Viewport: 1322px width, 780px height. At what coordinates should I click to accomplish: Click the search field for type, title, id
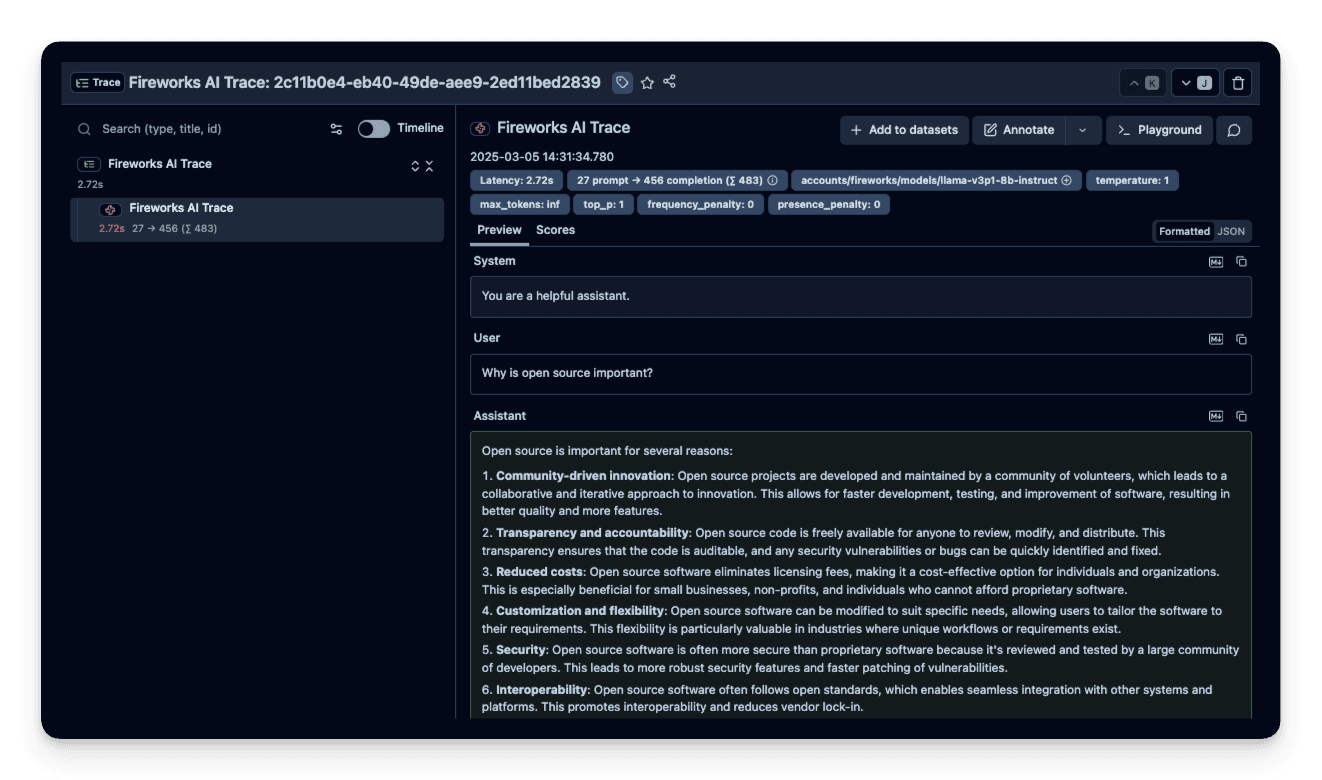tap(200, 129)
